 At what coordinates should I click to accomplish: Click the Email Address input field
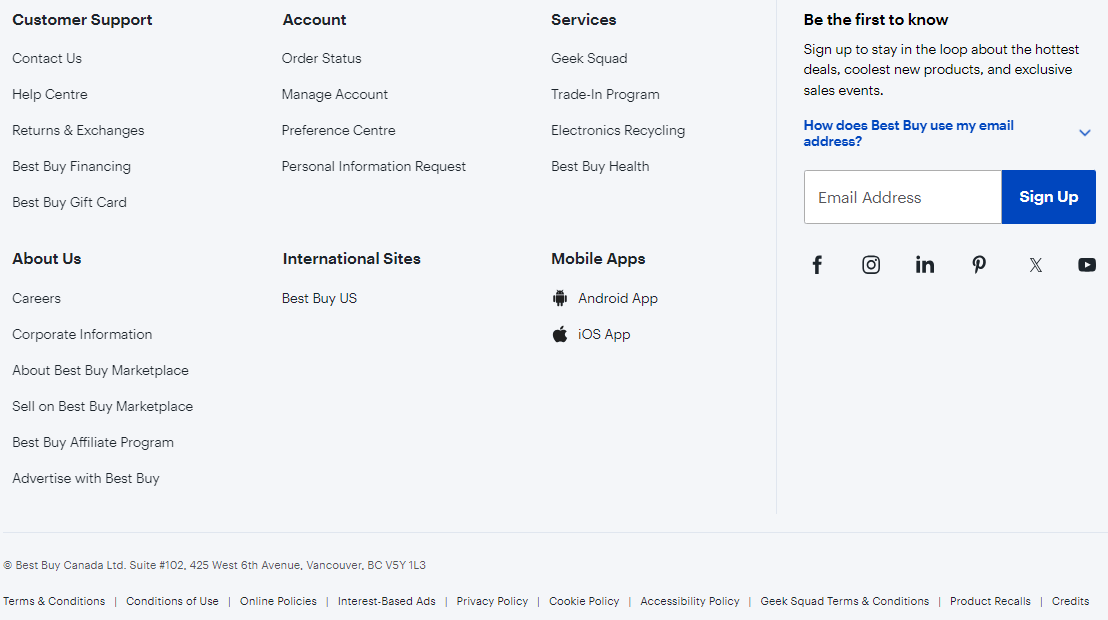point(900,197)
